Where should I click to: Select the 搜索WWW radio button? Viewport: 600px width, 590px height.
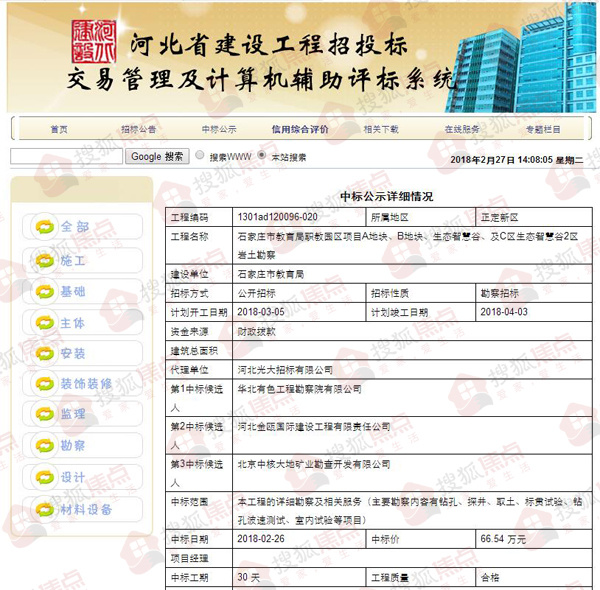click(200, 155)
